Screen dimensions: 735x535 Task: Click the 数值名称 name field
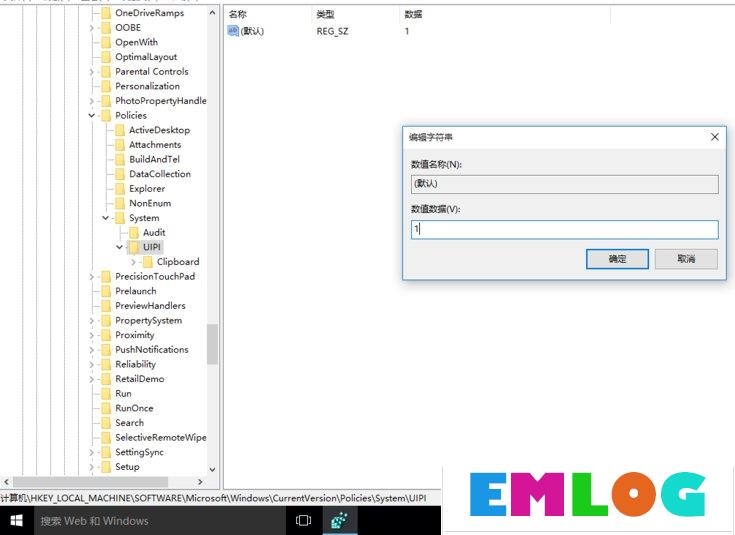click(564, 184)
